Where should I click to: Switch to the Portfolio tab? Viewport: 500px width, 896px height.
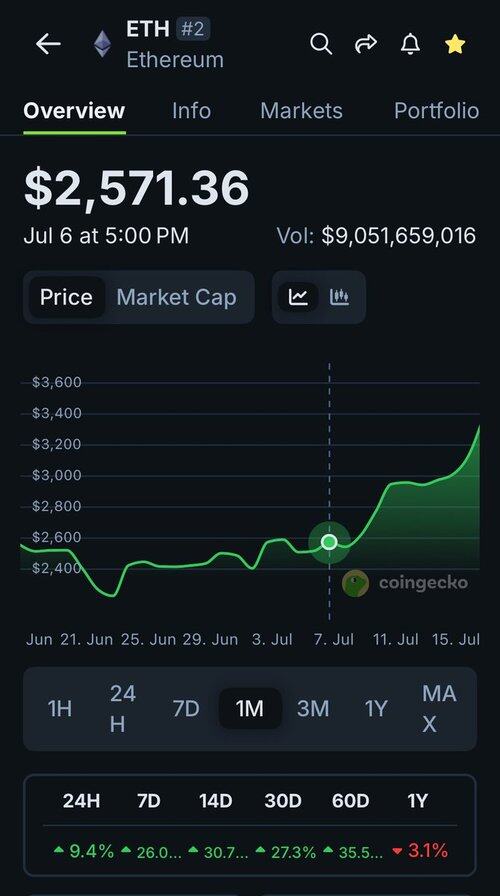(436, 111)
